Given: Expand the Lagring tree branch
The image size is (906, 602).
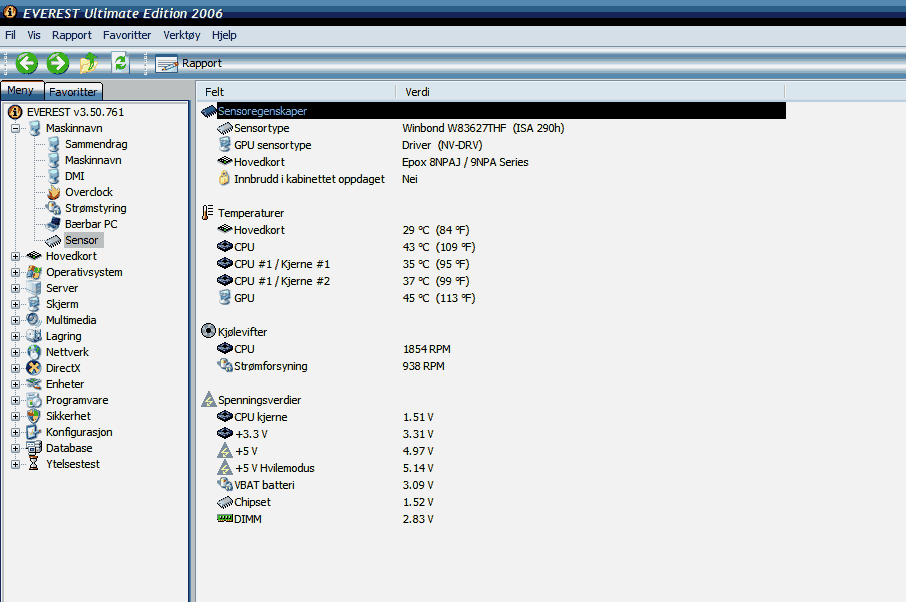Looking at the screenshot, I should point(16,336).
